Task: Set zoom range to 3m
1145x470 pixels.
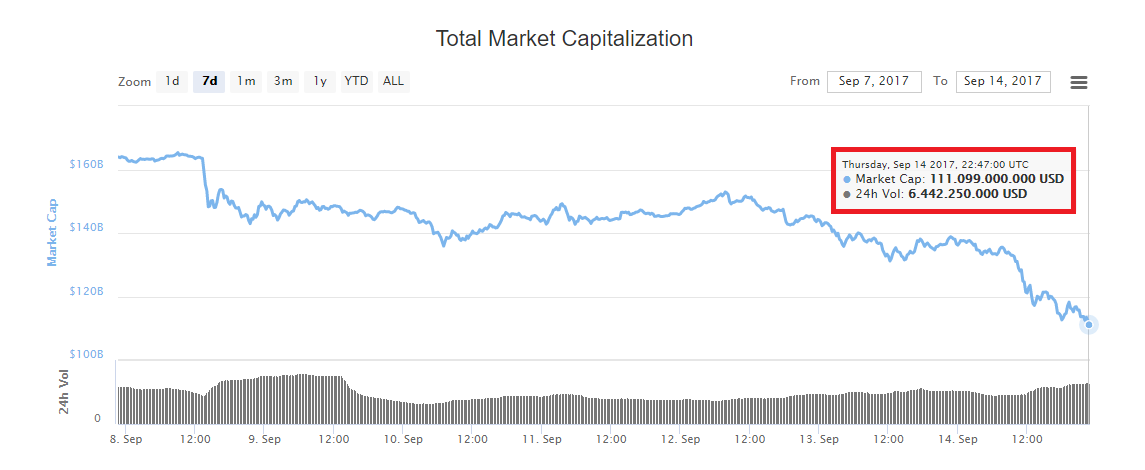Action: pos(283,81)
